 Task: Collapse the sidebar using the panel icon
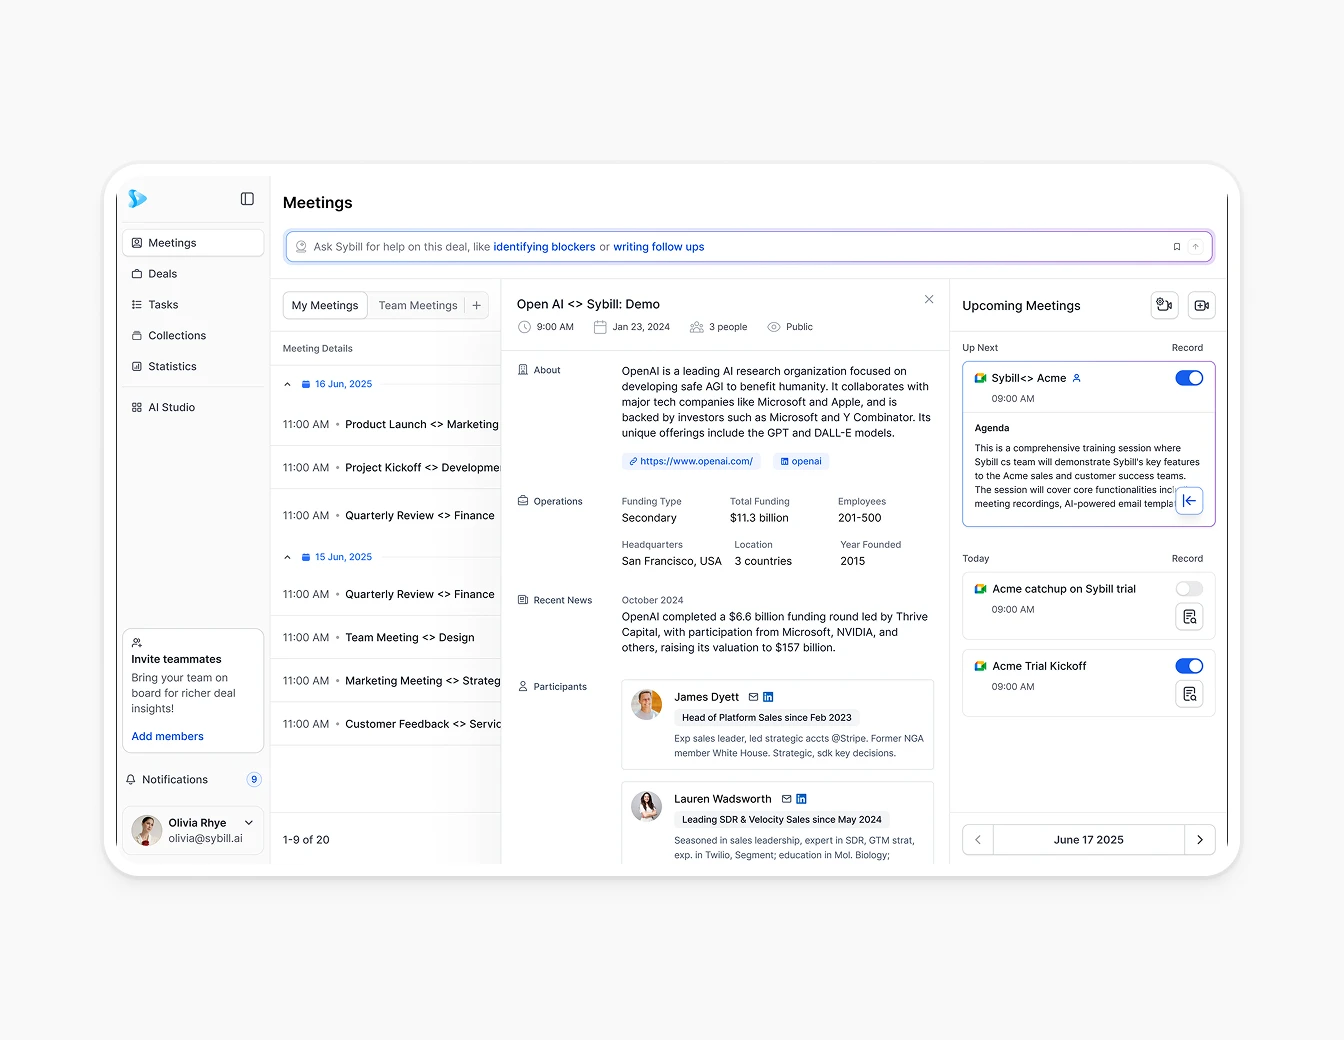click(247, 199)
